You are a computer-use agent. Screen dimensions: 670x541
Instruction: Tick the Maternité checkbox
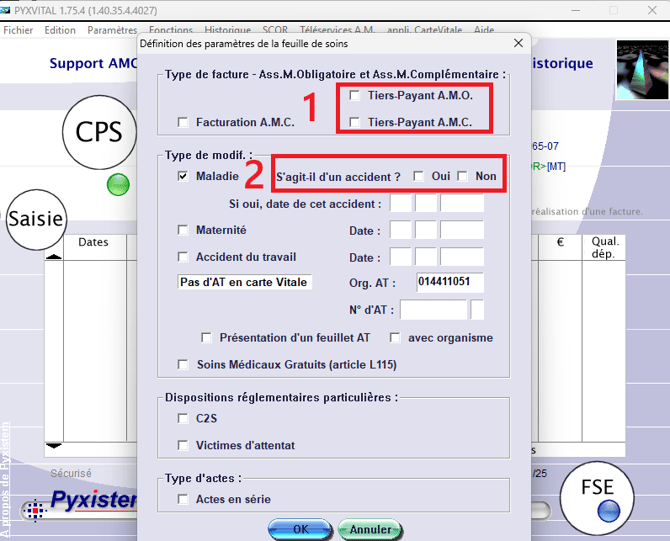(x=182, y=230)
